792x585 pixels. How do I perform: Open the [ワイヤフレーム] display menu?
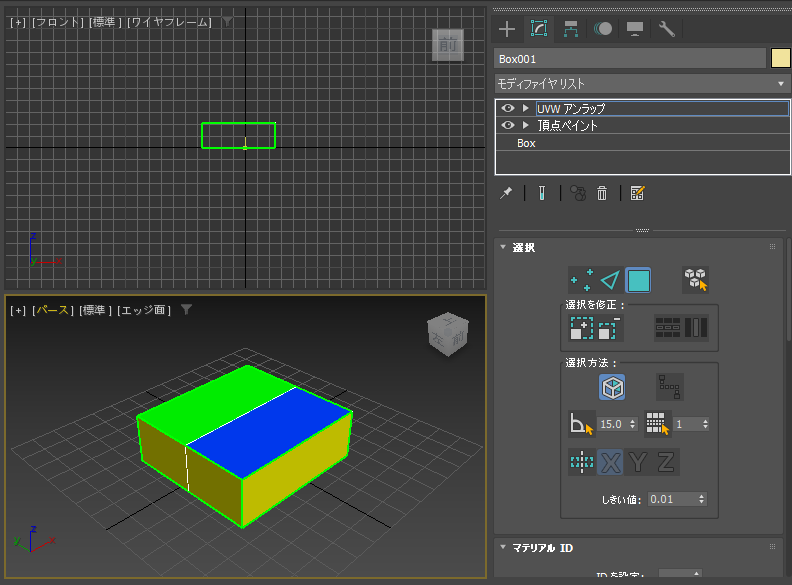(x=169, y=22)
